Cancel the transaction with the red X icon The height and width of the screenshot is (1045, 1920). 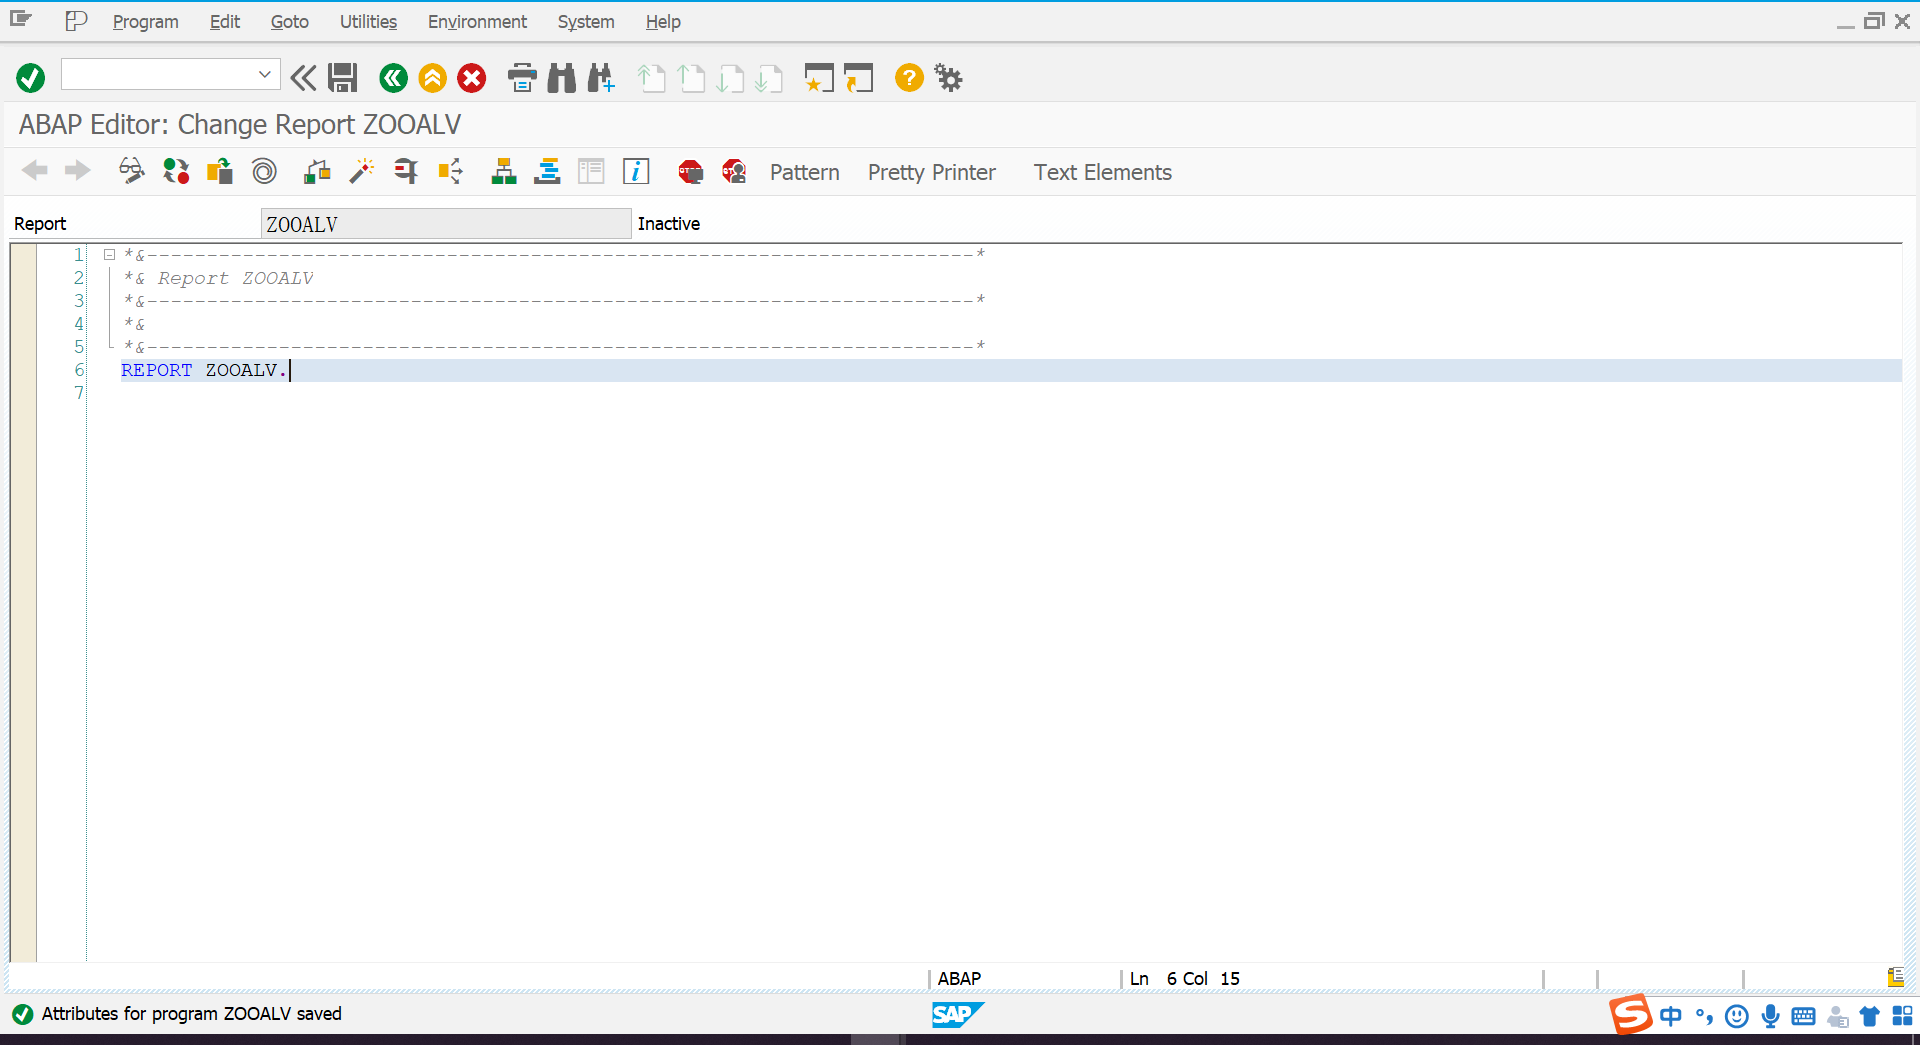471,78
